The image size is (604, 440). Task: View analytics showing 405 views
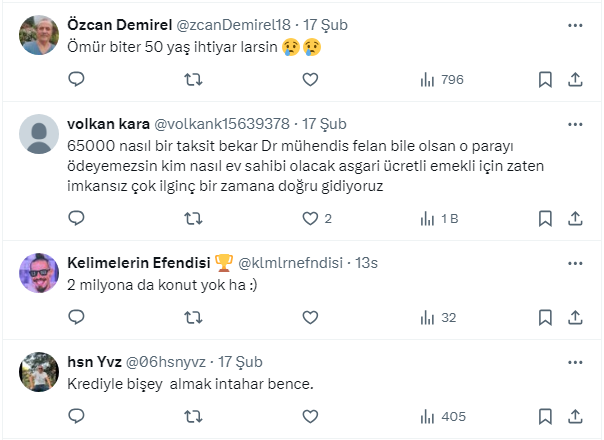pos(441,416)
